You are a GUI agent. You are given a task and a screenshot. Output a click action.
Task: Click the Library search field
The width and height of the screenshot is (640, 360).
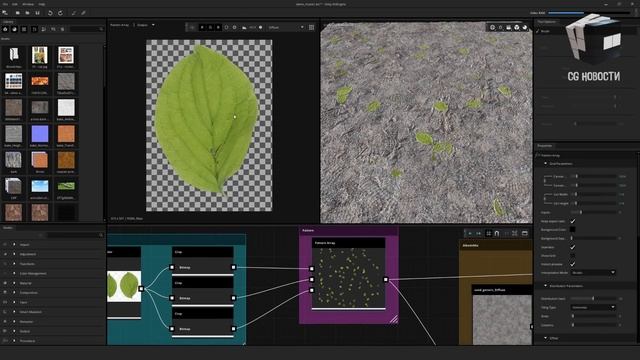(x=86, y=29)
